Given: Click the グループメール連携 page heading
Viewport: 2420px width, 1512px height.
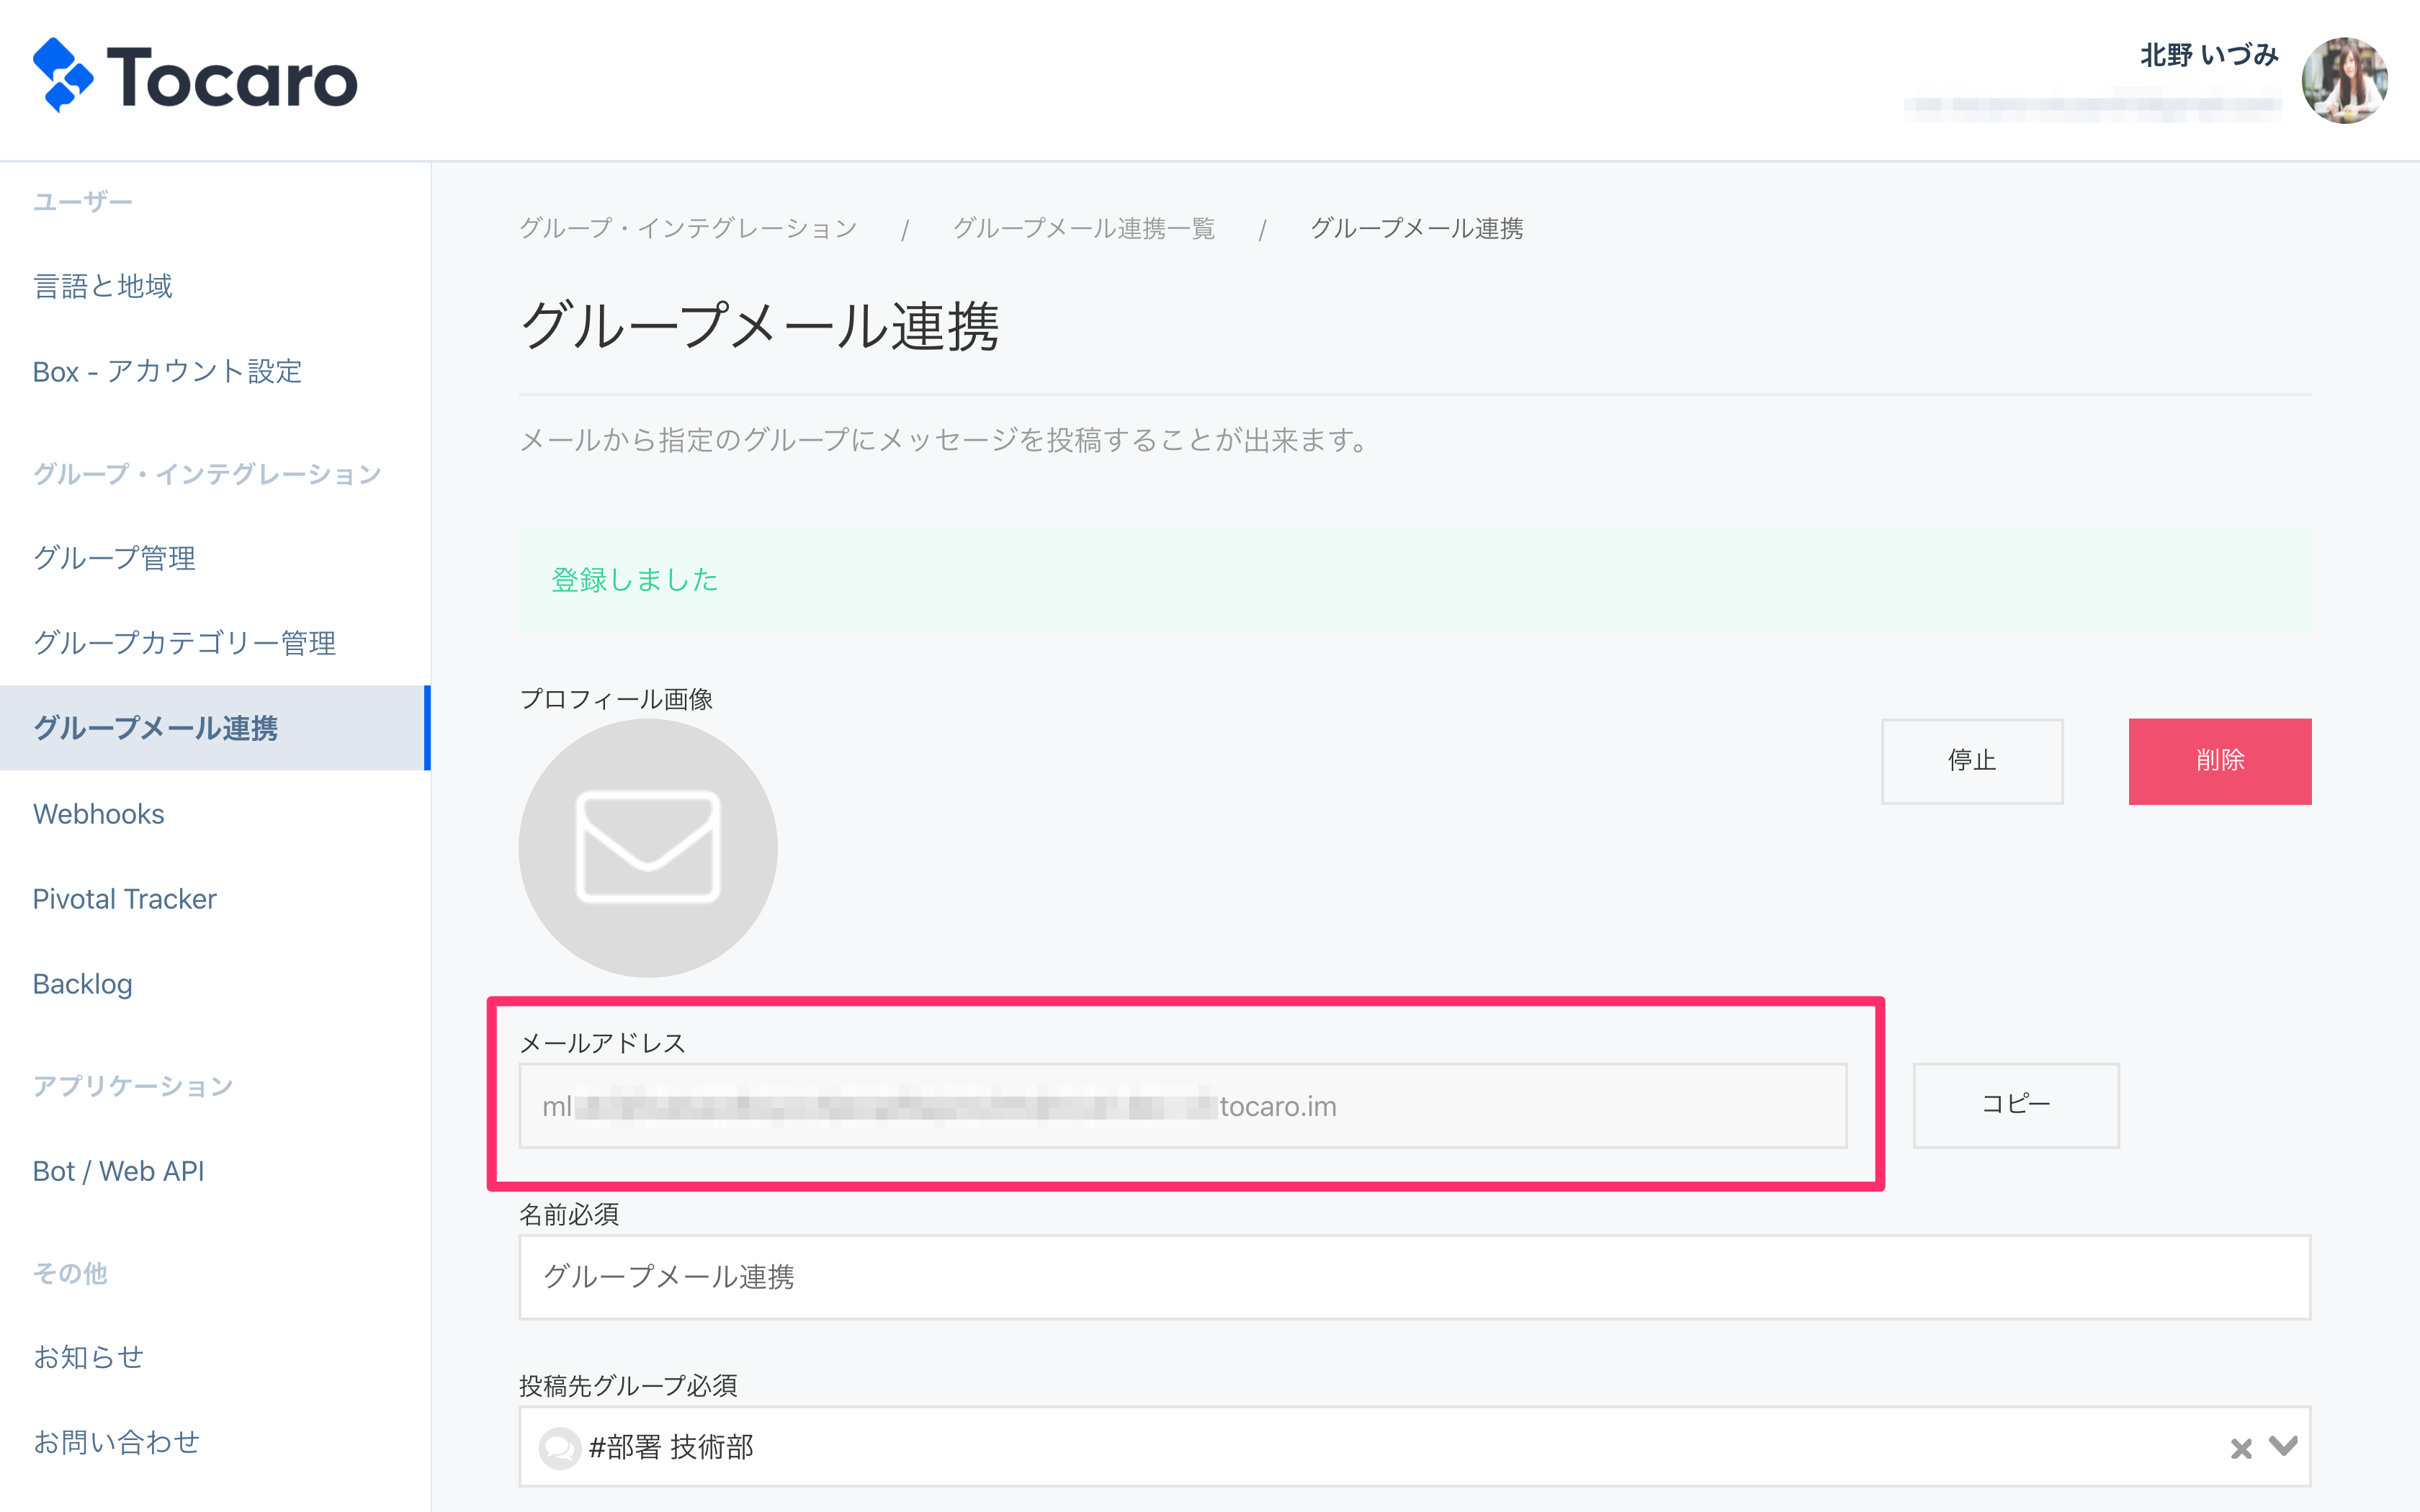Looking at the screenshot, I should 760,326.
